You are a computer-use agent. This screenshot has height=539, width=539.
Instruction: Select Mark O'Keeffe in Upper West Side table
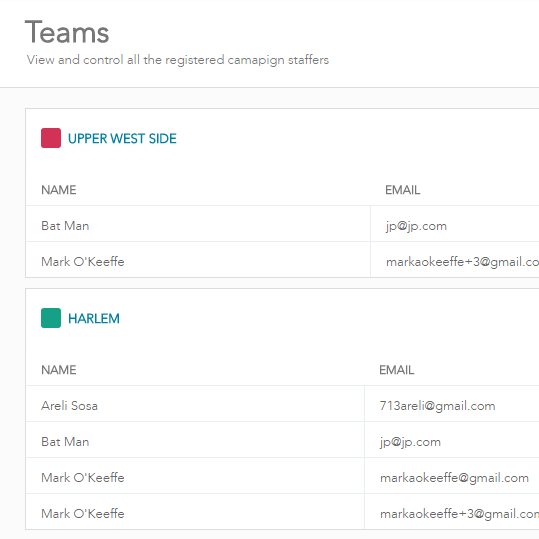(x=82, y=262)
